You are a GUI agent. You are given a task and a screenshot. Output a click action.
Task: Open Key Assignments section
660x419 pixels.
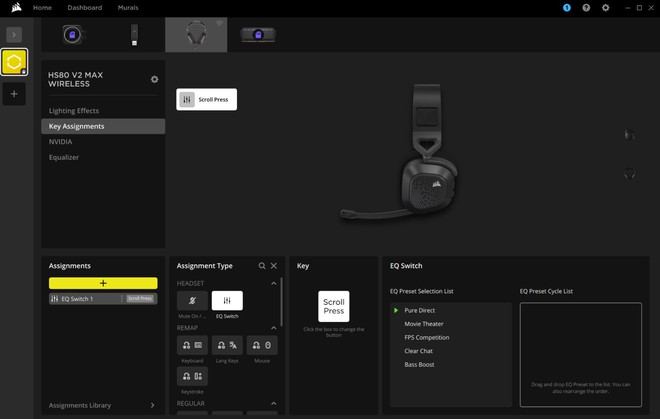coord(103,126)
